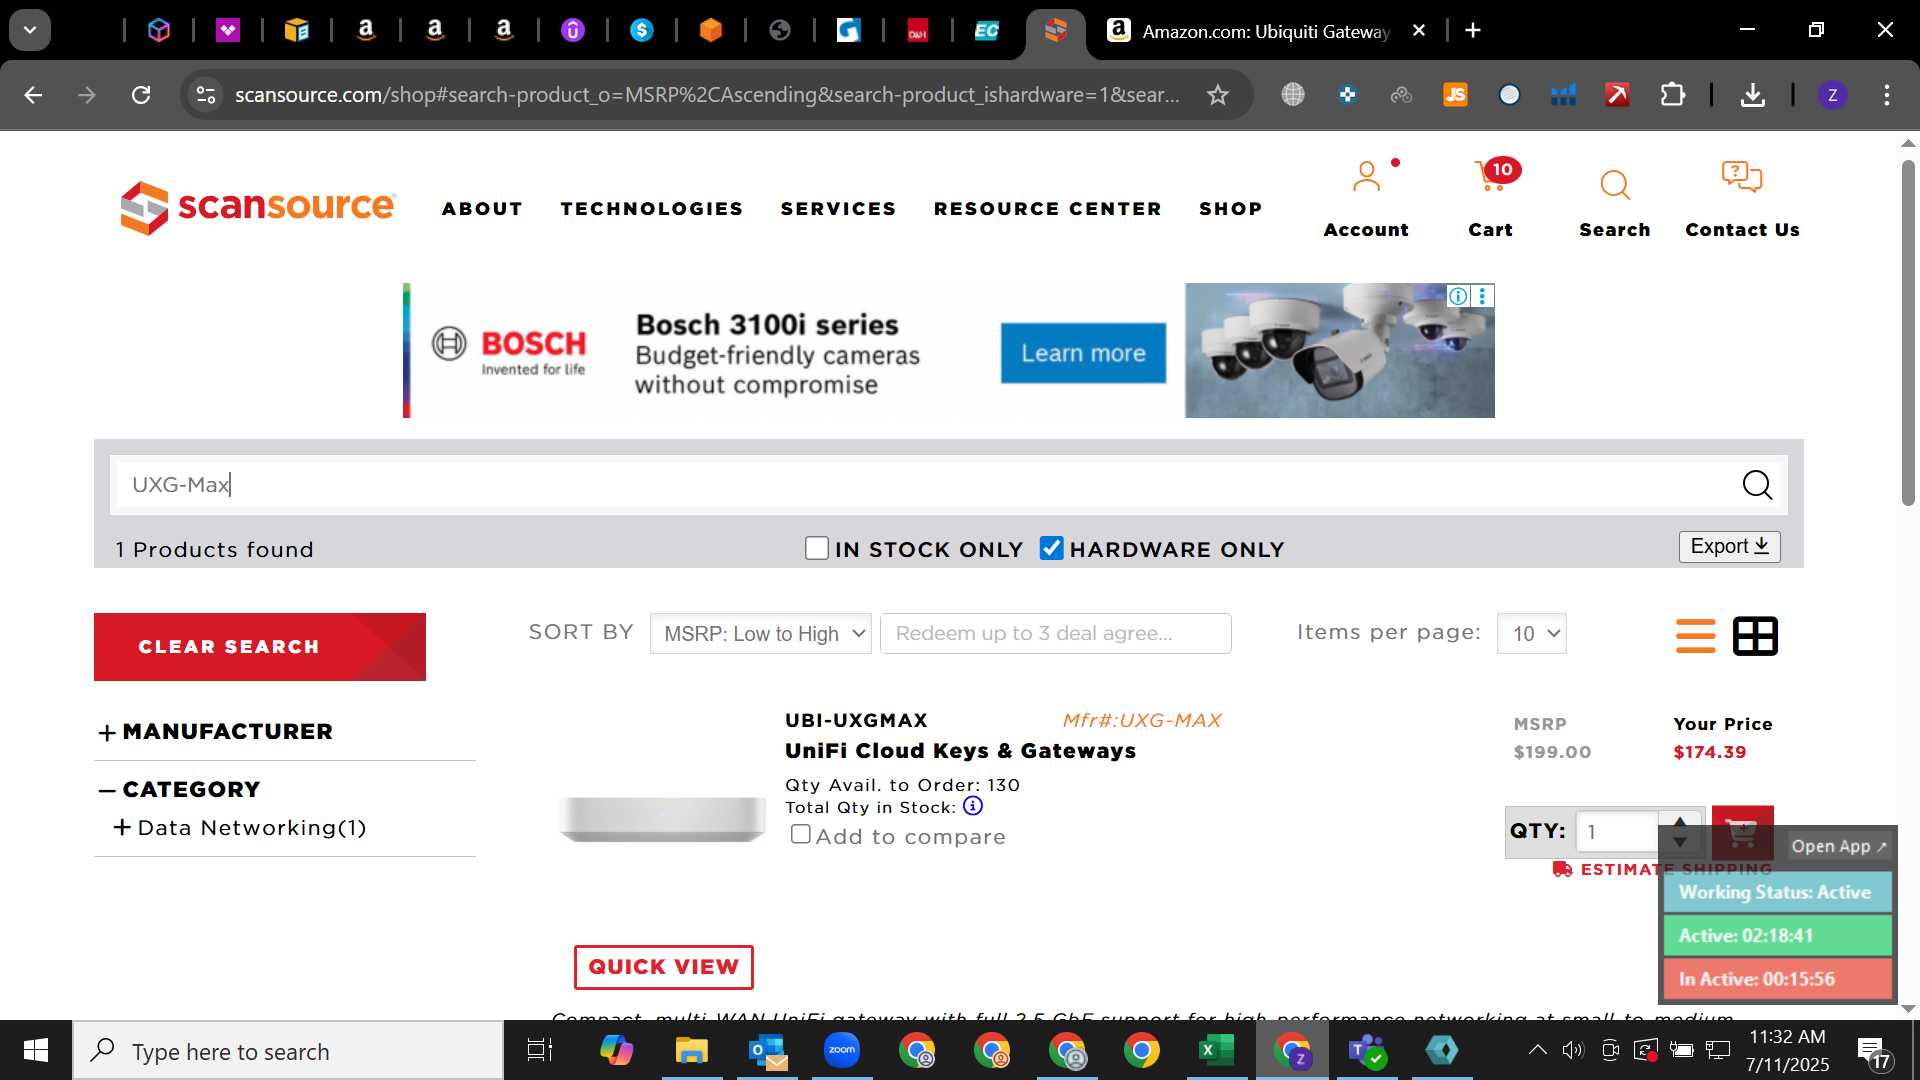Open the Account user icon
The image size is (1920, 1080).
pyautogui.click(x=1366, y=178)
